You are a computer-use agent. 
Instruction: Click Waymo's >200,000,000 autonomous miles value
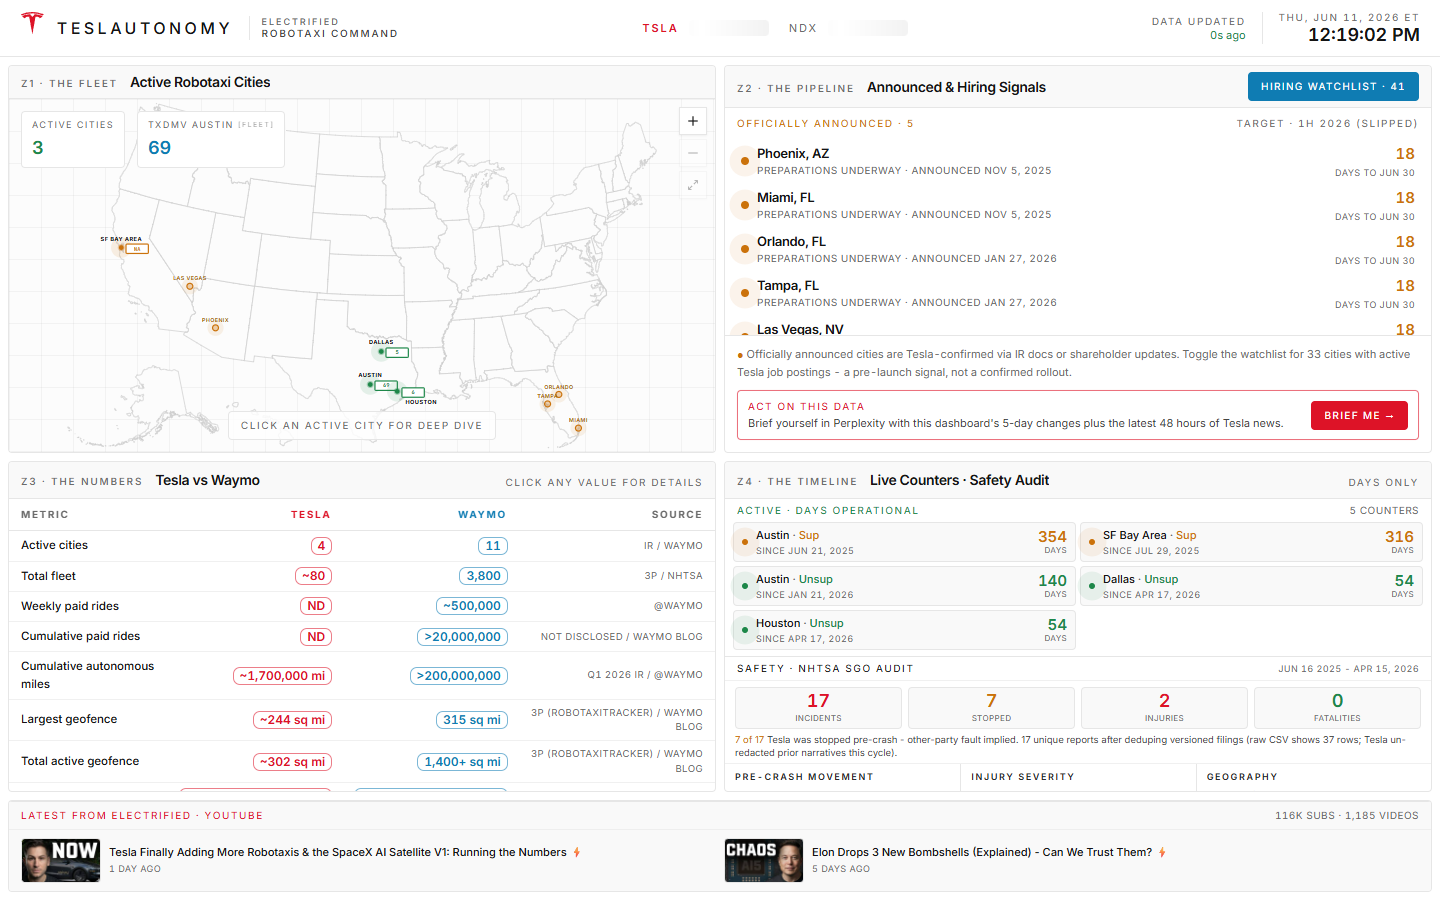pos(459,676)
